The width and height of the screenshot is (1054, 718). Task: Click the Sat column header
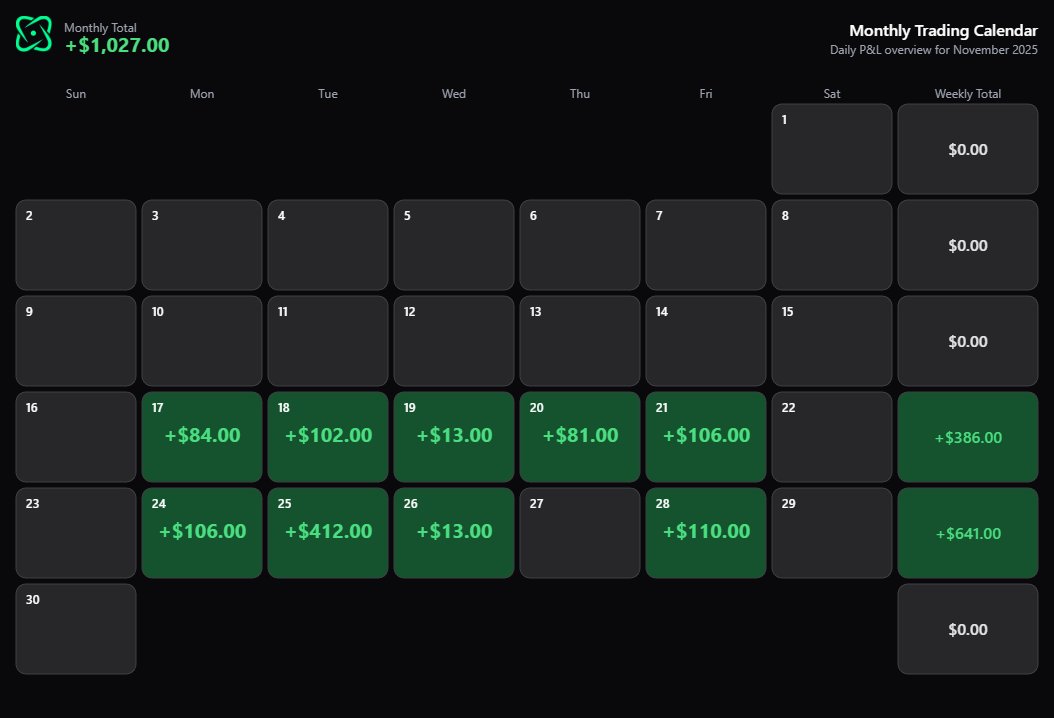point(832,94)
